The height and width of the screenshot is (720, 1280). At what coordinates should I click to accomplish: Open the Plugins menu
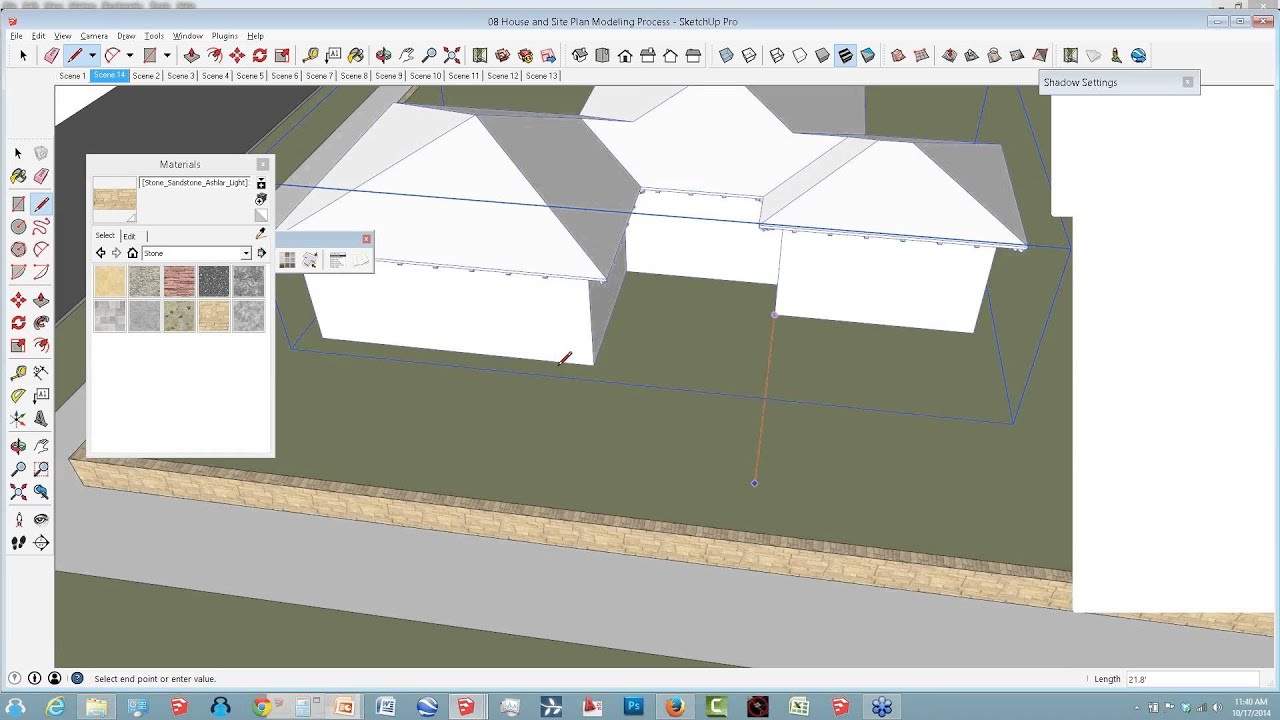point(225,36)
